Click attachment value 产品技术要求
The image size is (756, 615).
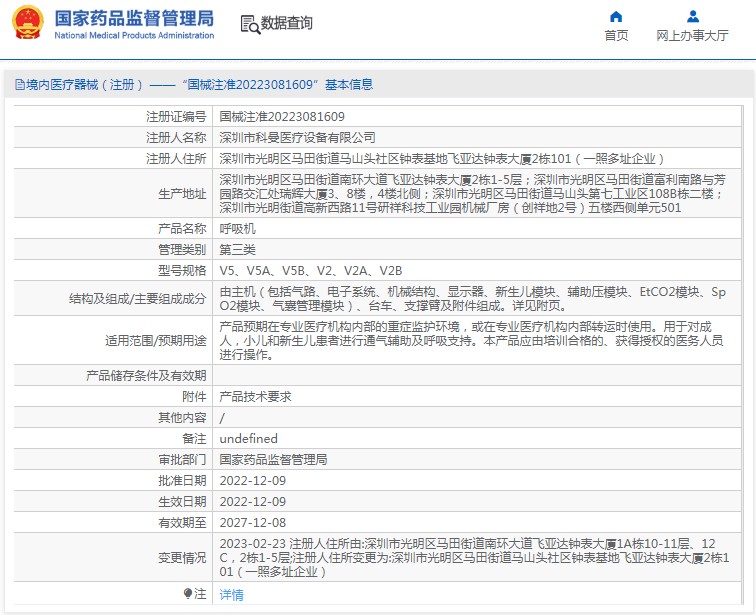click(254, 397)
